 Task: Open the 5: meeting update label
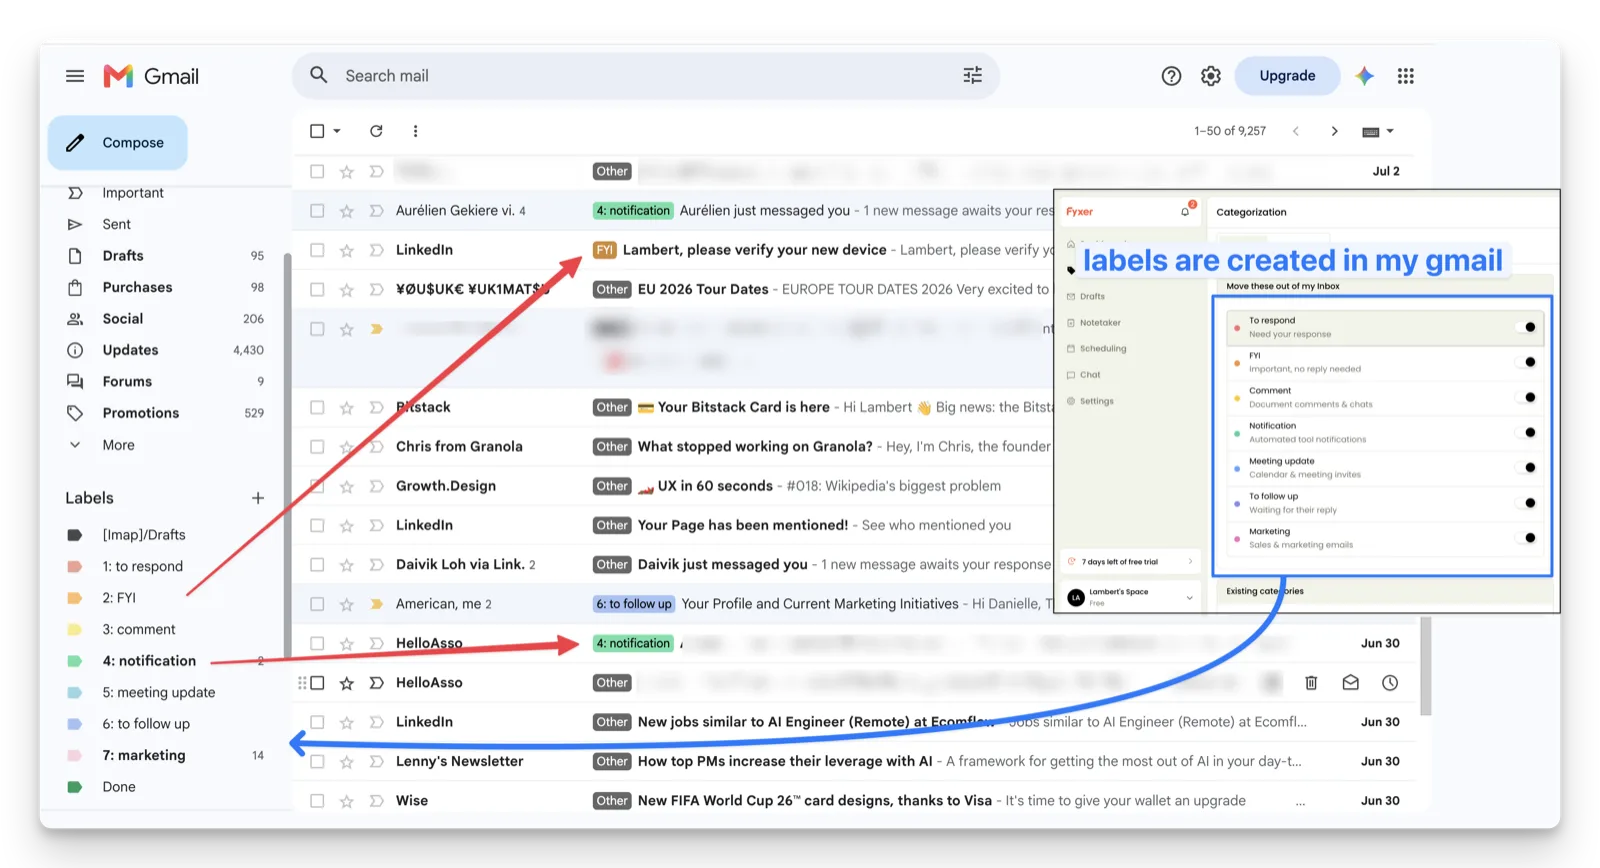point(158,693)
